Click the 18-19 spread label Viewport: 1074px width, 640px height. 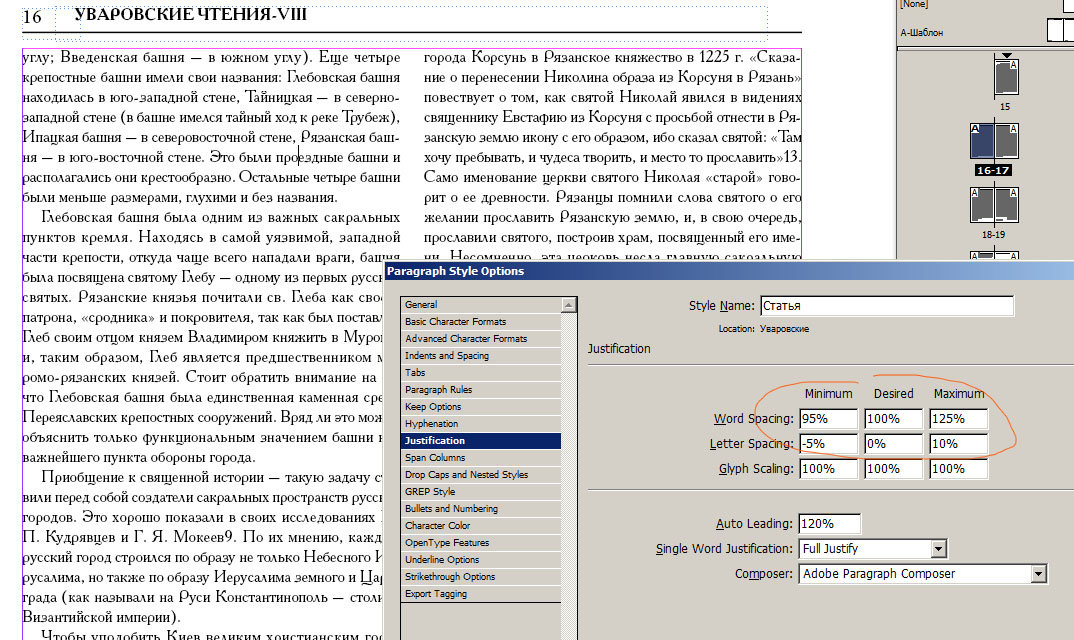993,234
